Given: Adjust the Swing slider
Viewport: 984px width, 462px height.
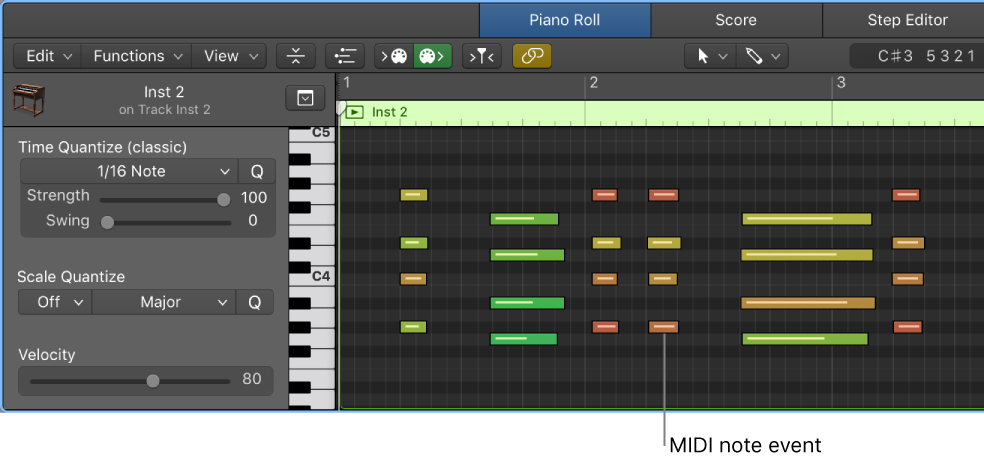Looking at the screenshot, I should coord(107,222).
